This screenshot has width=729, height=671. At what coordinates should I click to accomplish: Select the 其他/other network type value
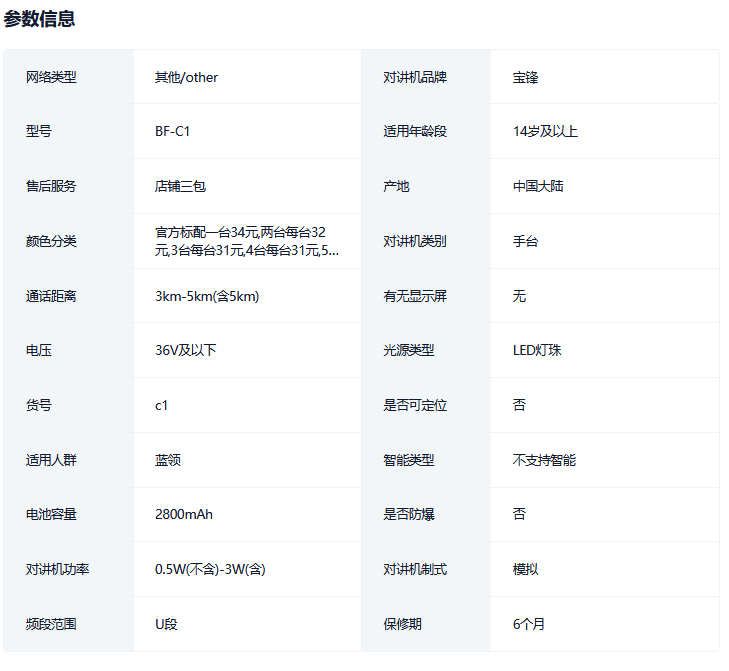[186, 77]
